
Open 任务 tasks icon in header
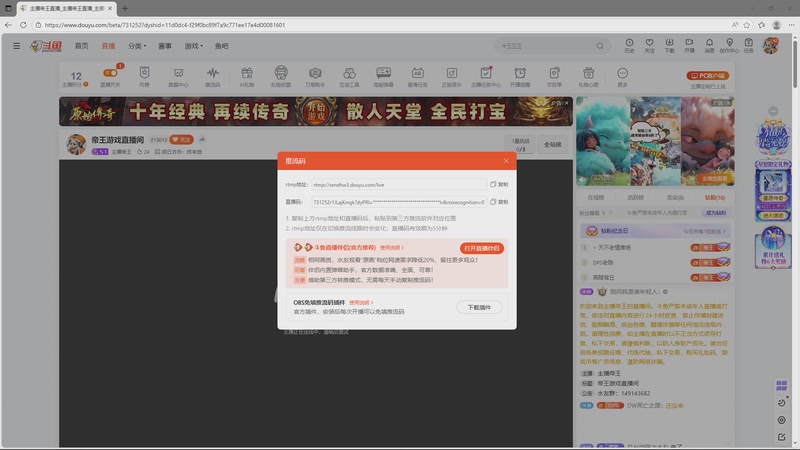point(748,45)
